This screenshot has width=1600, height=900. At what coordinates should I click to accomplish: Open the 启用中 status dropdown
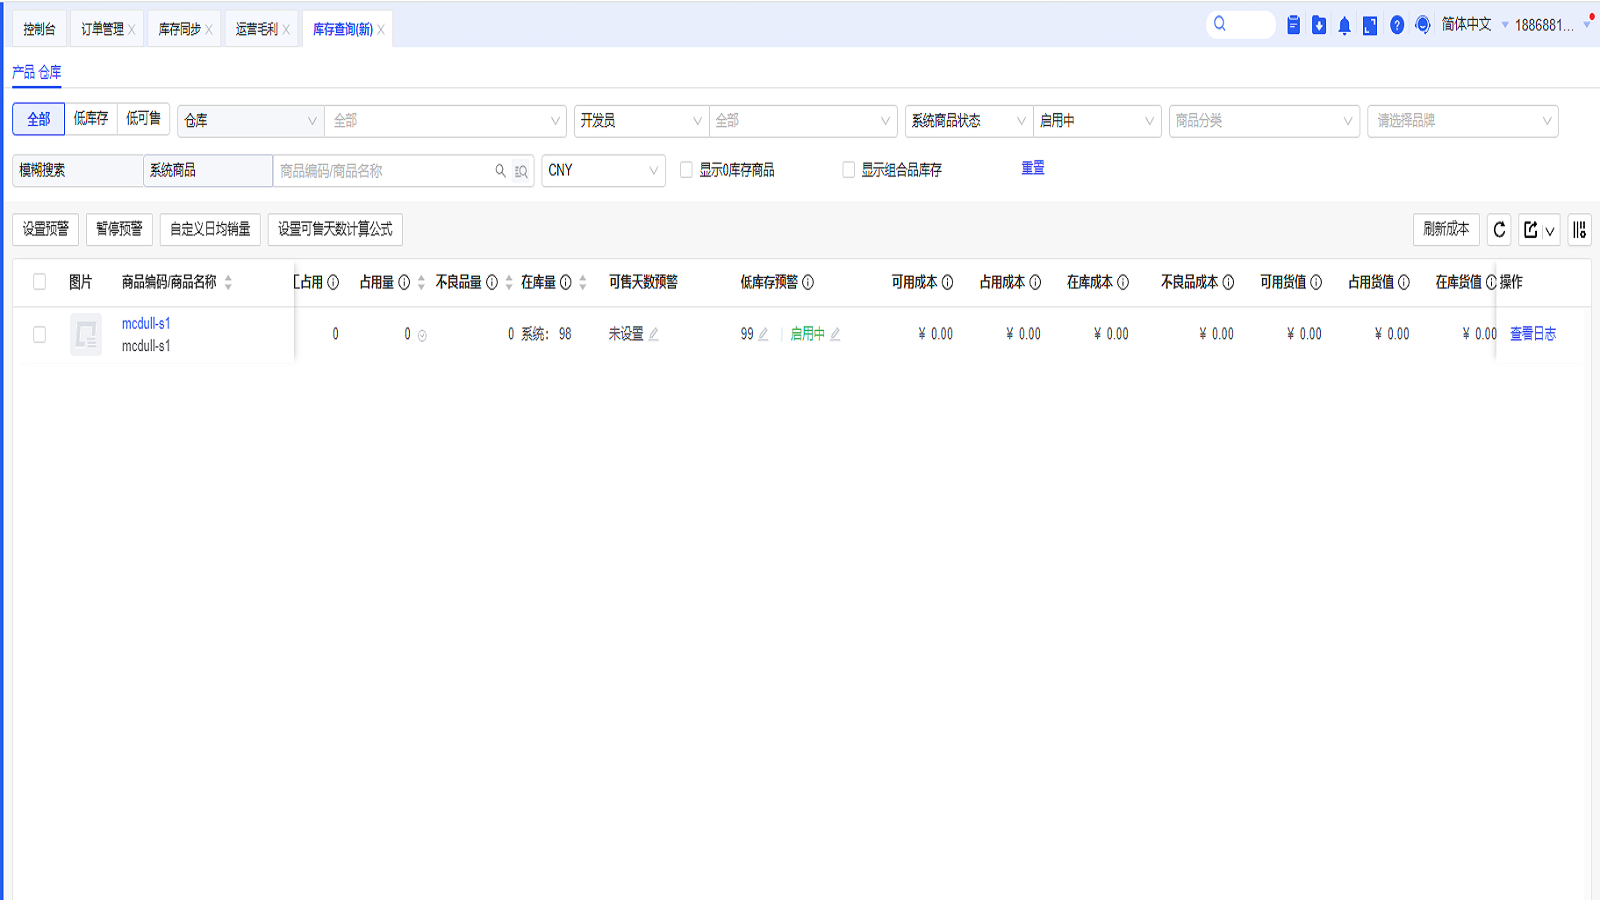pos(1097,121)
